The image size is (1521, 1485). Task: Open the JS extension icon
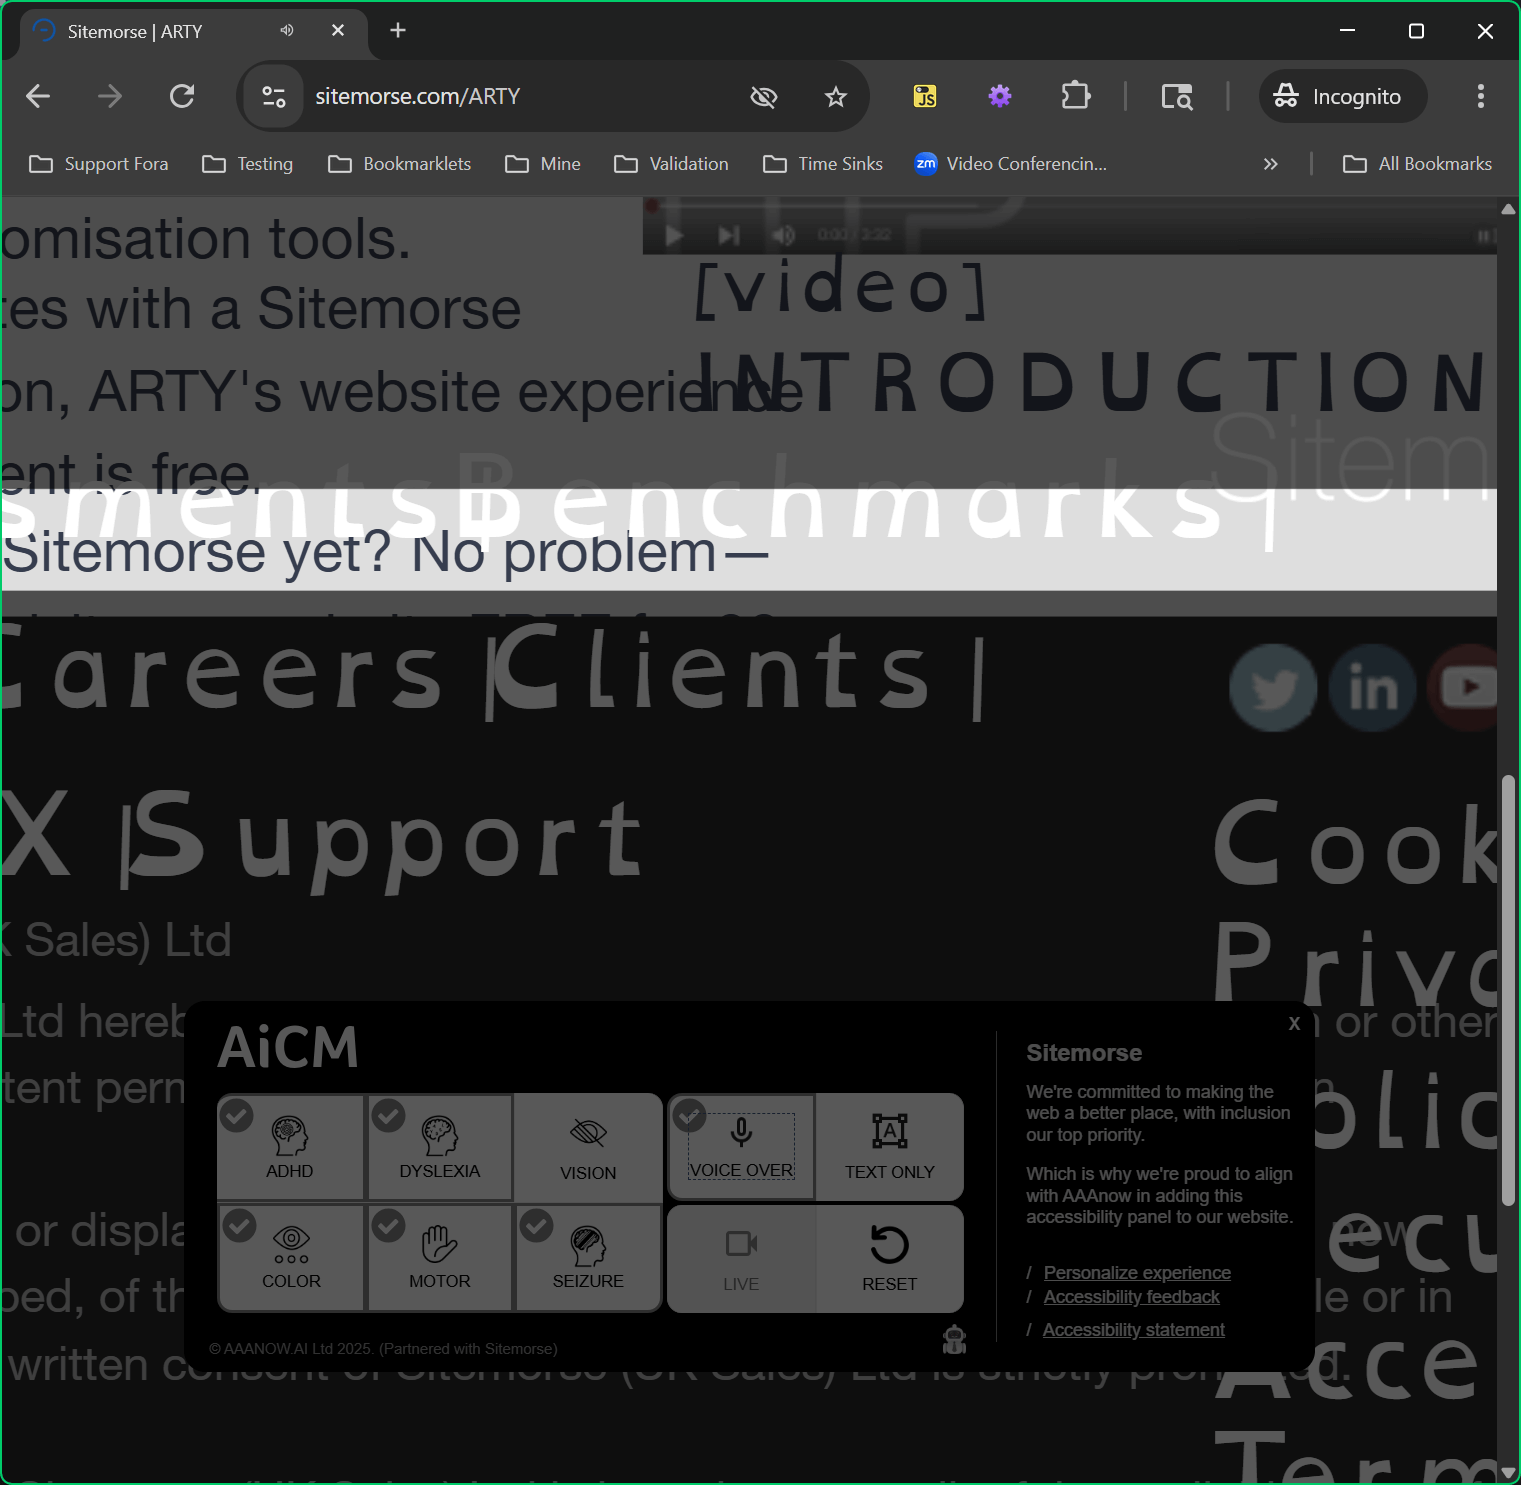coord(925,96)
